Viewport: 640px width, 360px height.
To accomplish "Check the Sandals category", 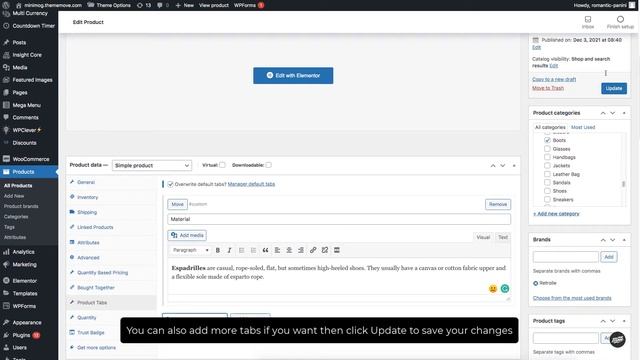I will 547,182.
